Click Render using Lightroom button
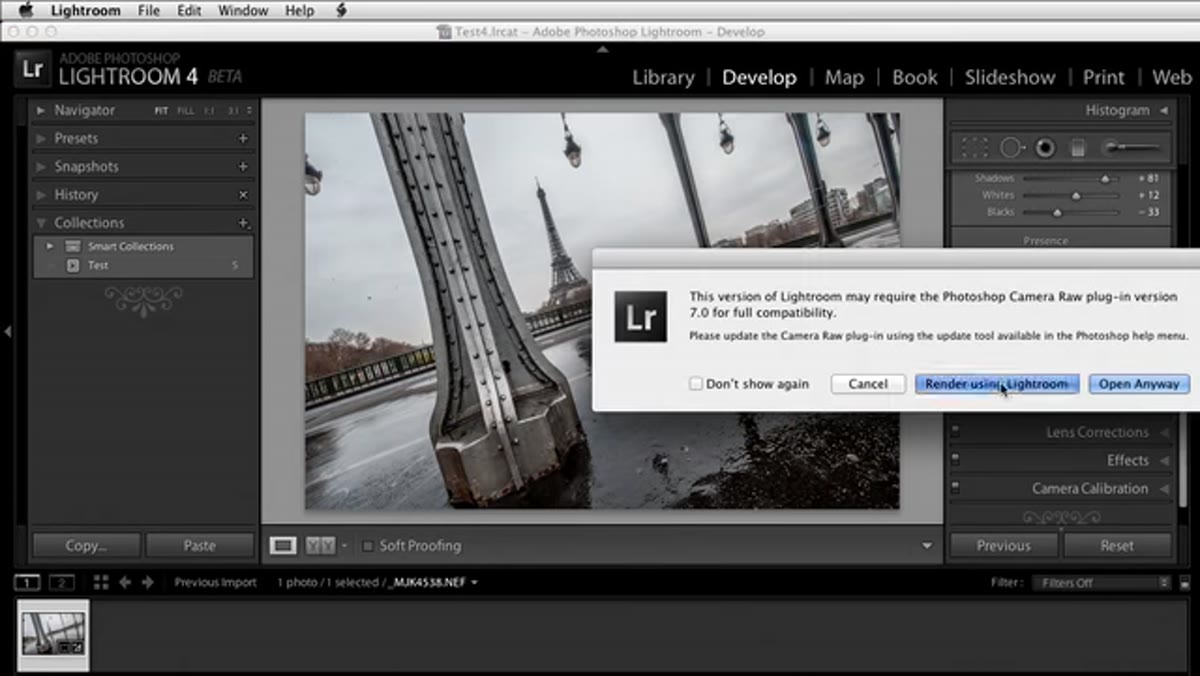Viewport: 1200px width, 676px height. [x=997, y=384]
